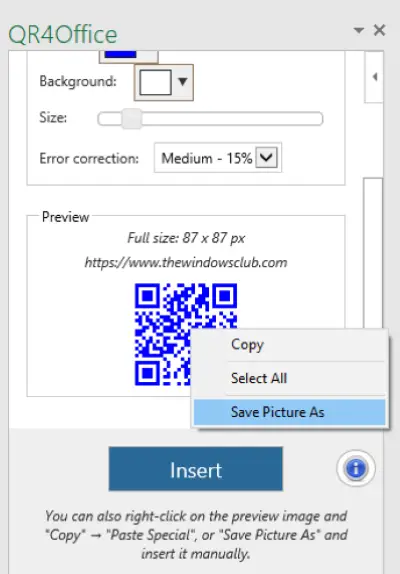
Task: Collapse the side panel arrow handle
Action: (374, 77)
